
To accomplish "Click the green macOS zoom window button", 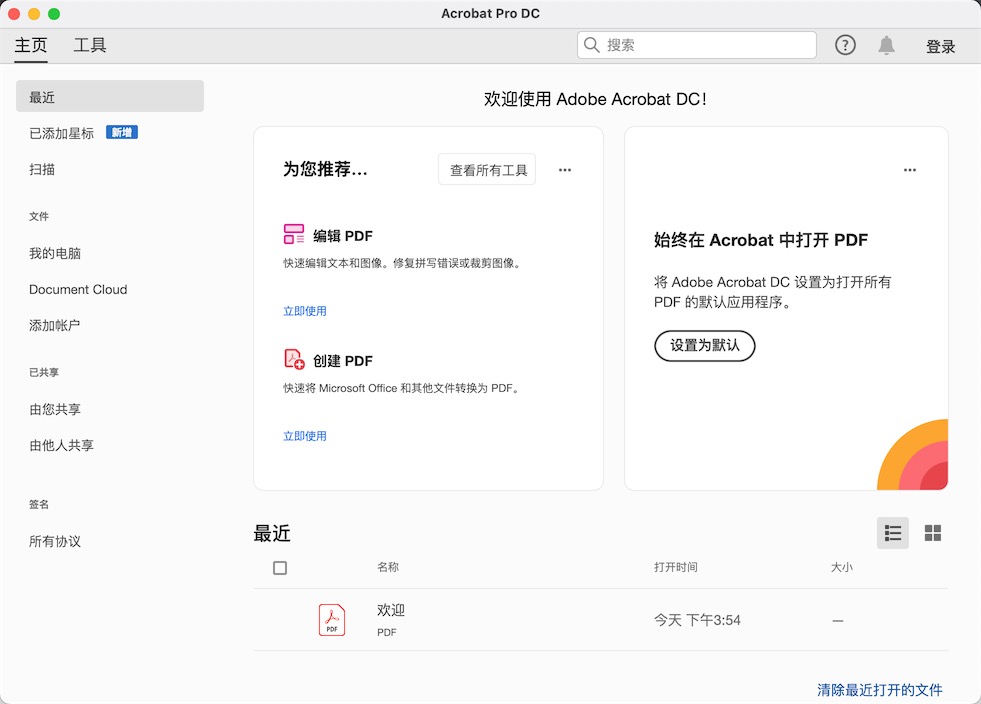I will pyautogui.click(x=54, y=14).
